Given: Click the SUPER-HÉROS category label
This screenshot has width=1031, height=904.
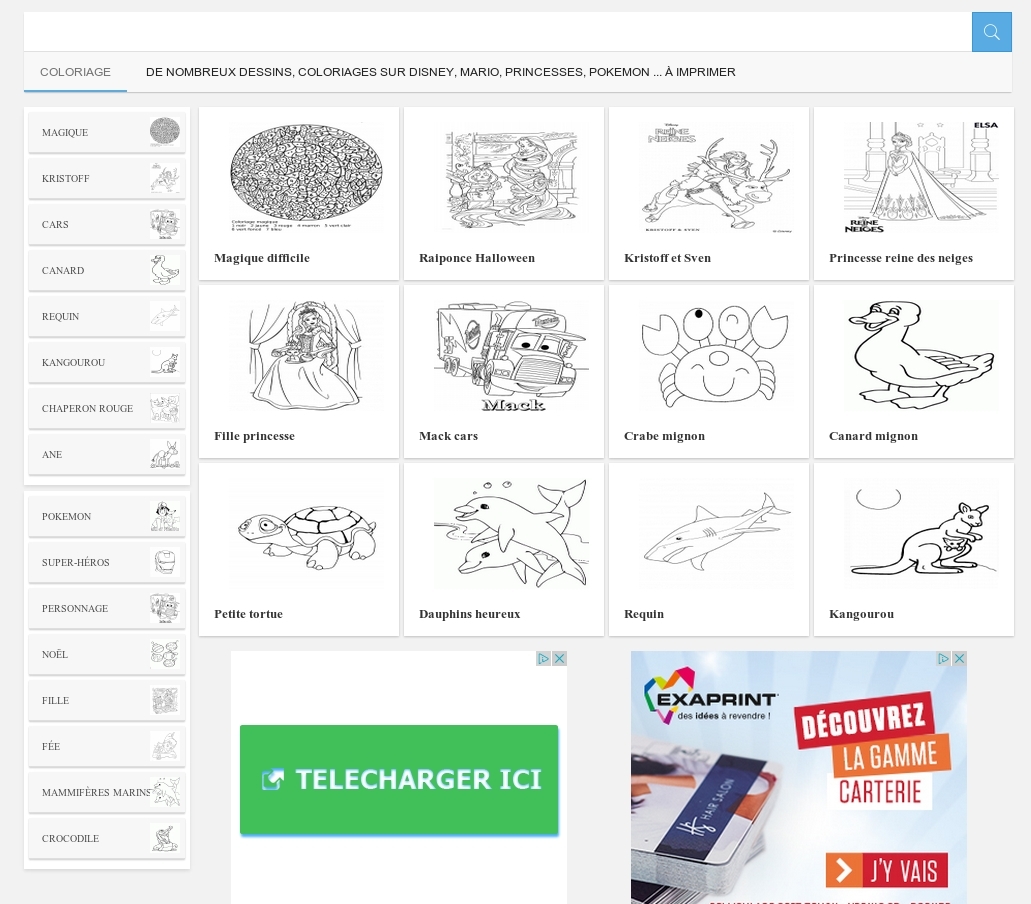Looking at the screenshot, I should (x=76, y=563).
